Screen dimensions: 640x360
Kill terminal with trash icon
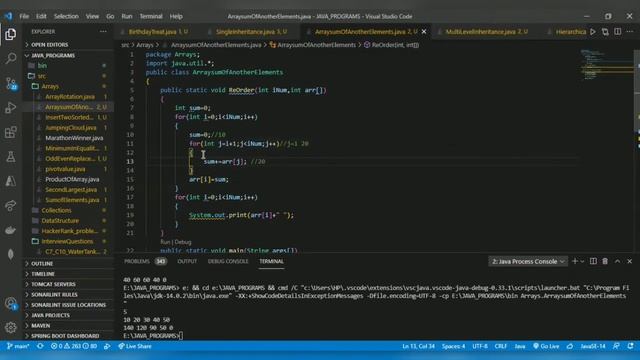coord(605,261)
